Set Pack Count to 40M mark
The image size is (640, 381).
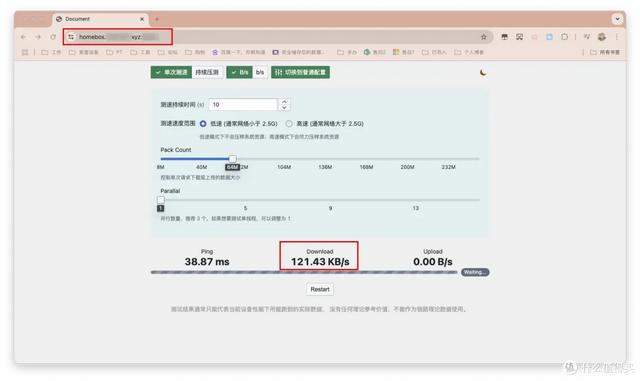[x=201, y=167]
